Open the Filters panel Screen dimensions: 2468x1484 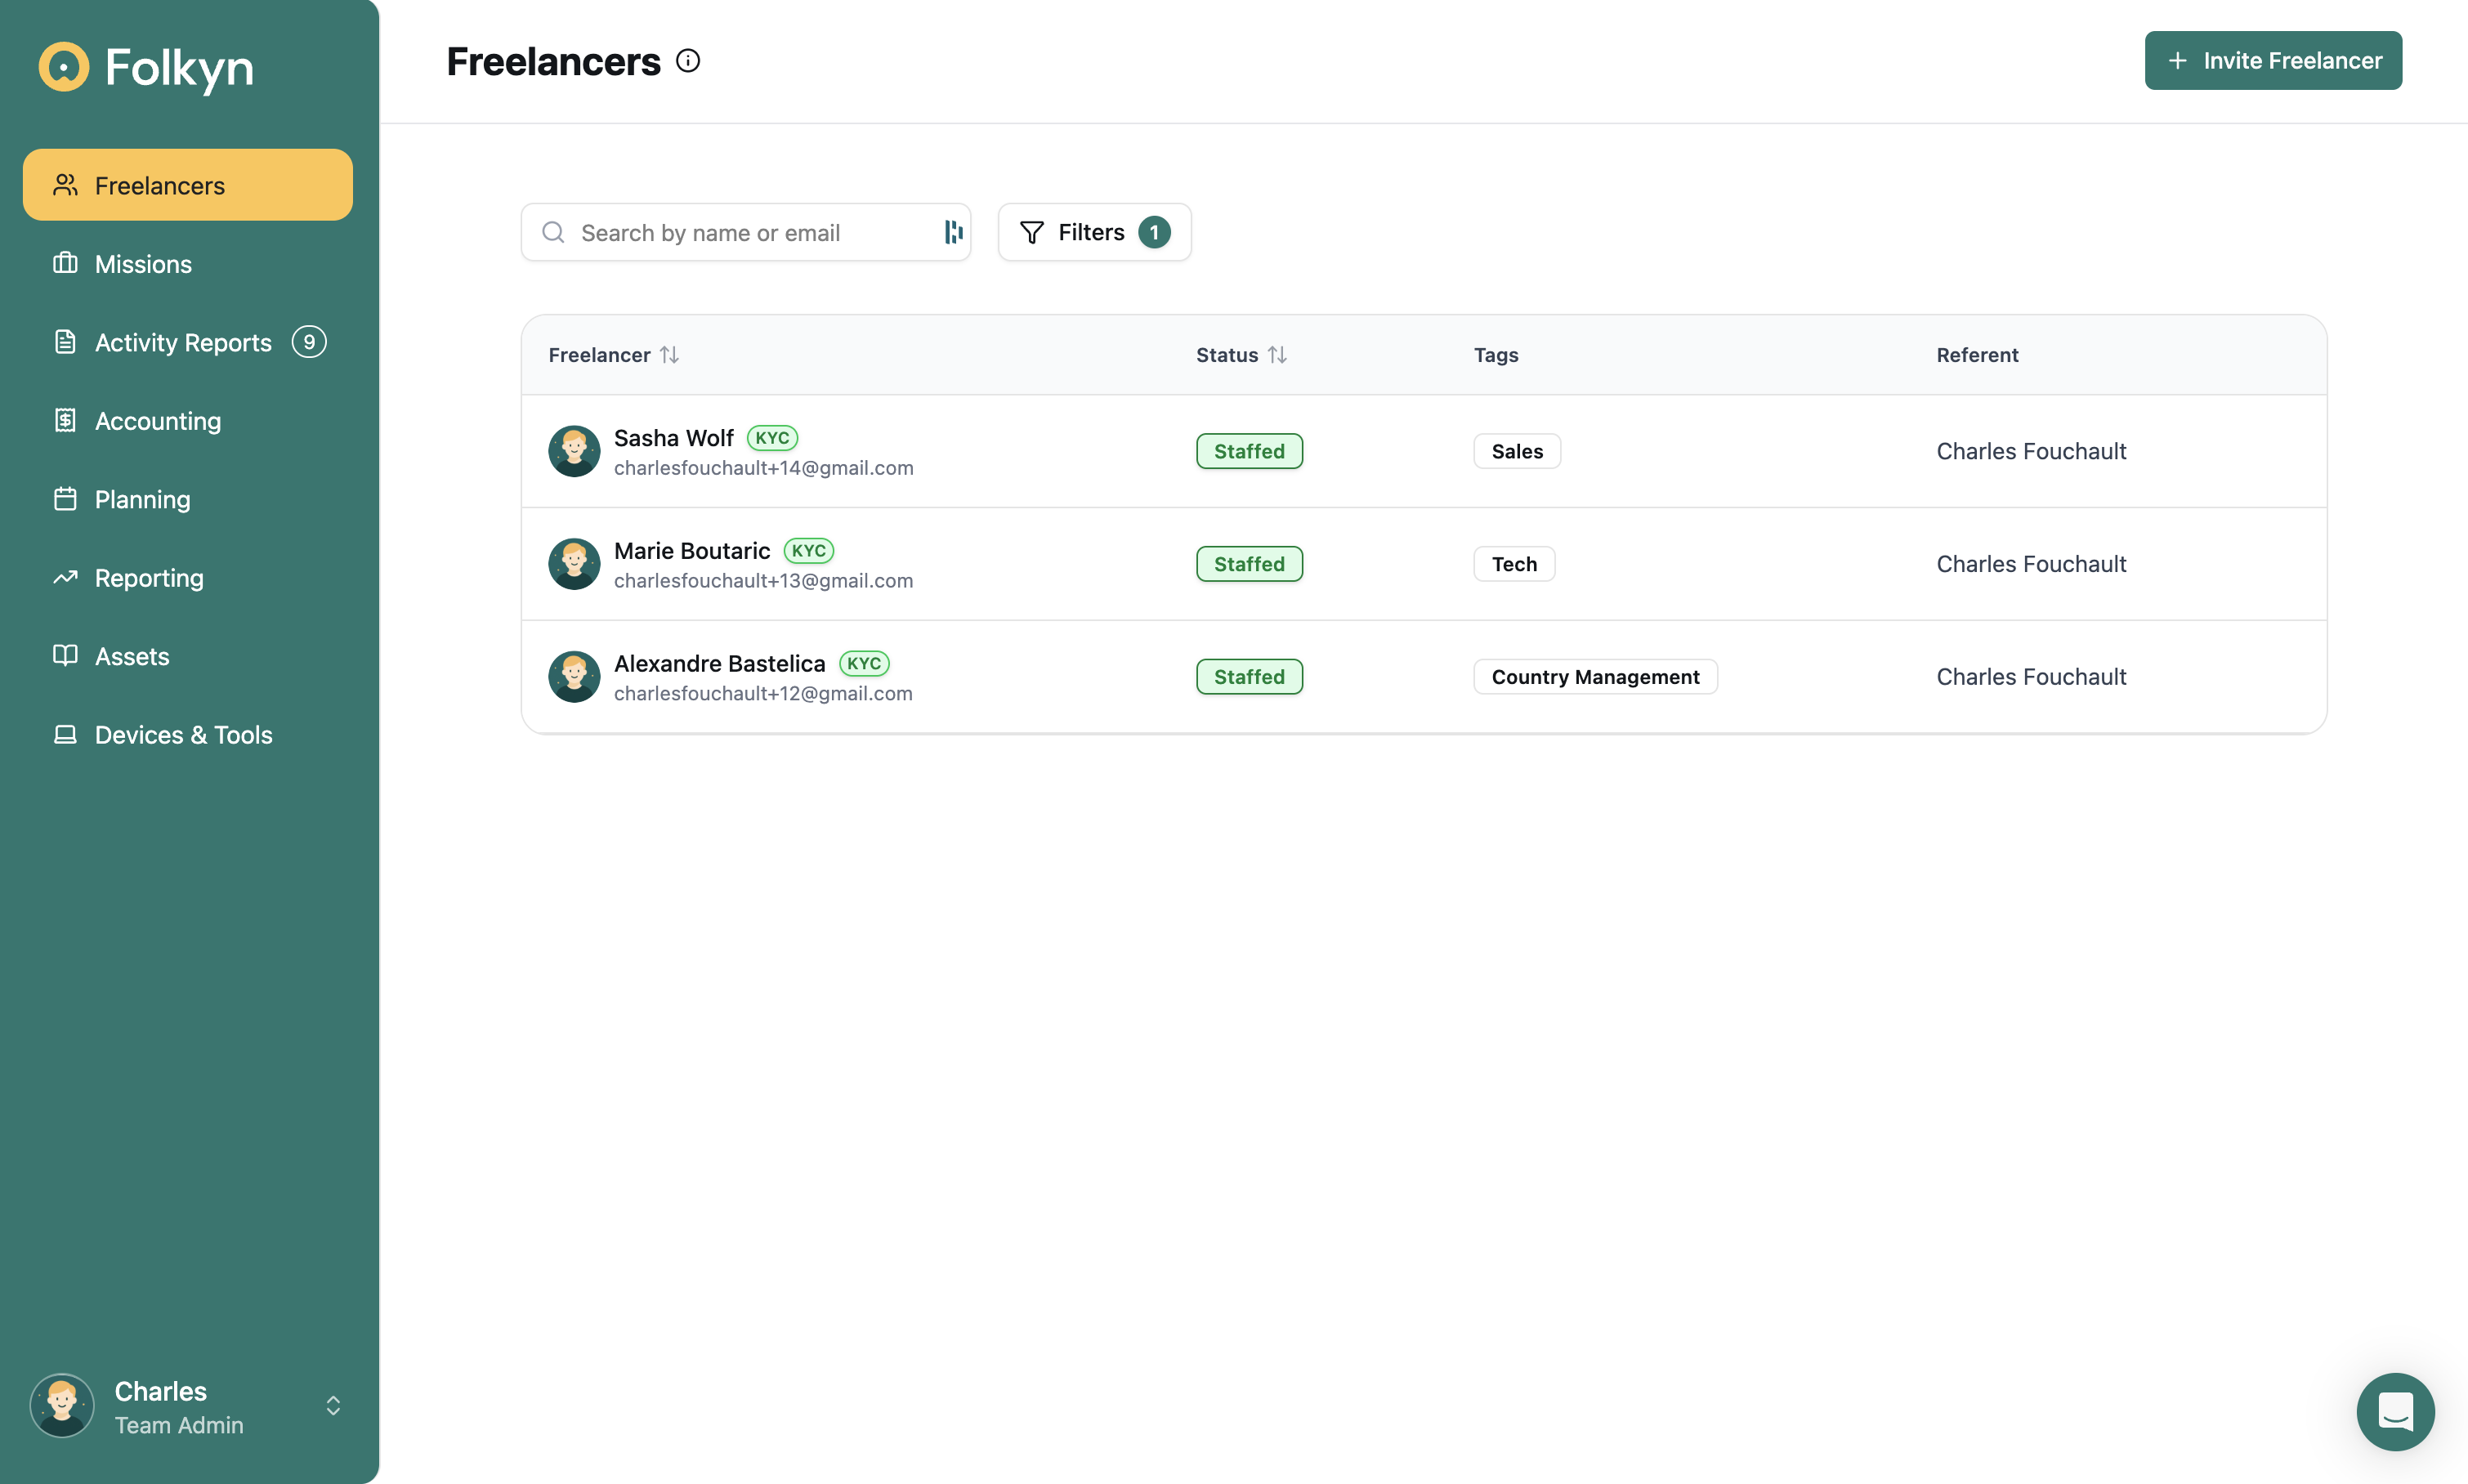click(1093, 231)
